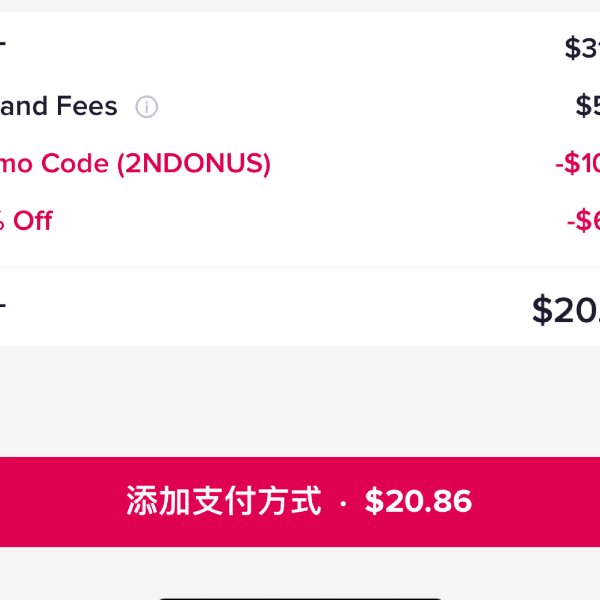
Task: Select the red -$6 percent-off amount
Action: (x=584, y=221)
